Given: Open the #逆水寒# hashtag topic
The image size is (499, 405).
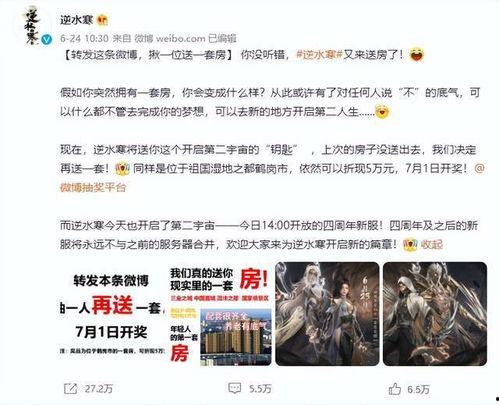Looking at the screenshot, I should [319, 54].
